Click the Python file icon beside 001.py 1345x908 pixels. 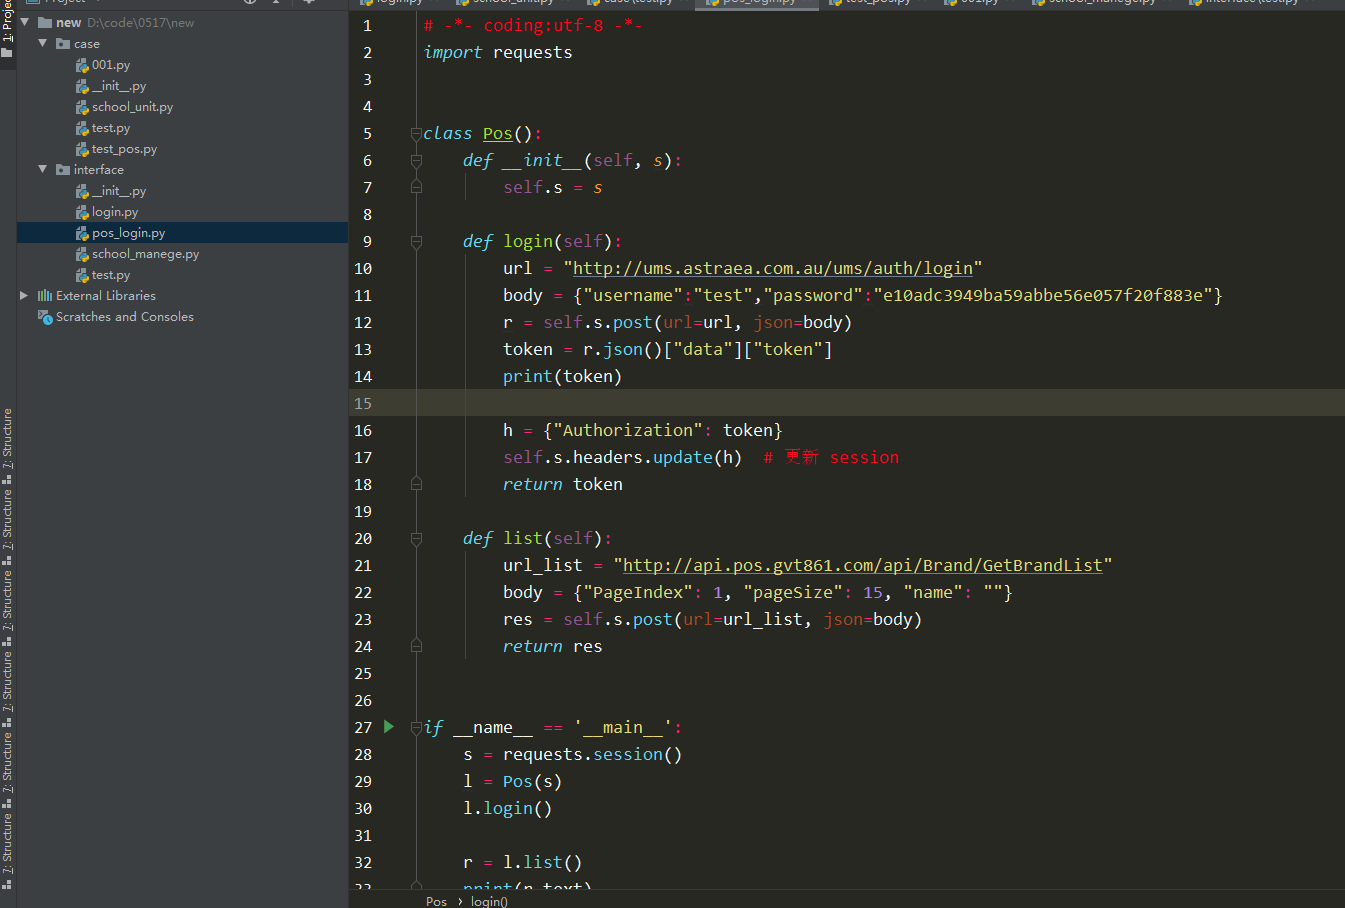pos(83,65)
